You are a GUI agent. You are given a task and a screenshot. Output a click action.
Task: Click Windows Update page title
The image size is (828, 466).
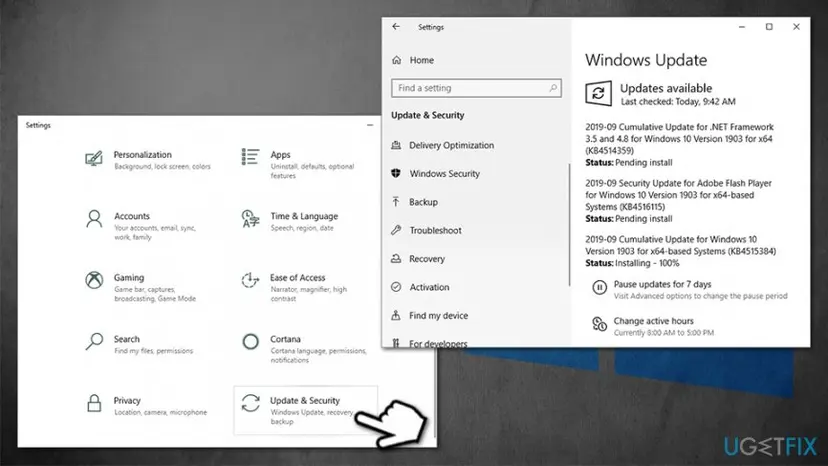(646, 60)
